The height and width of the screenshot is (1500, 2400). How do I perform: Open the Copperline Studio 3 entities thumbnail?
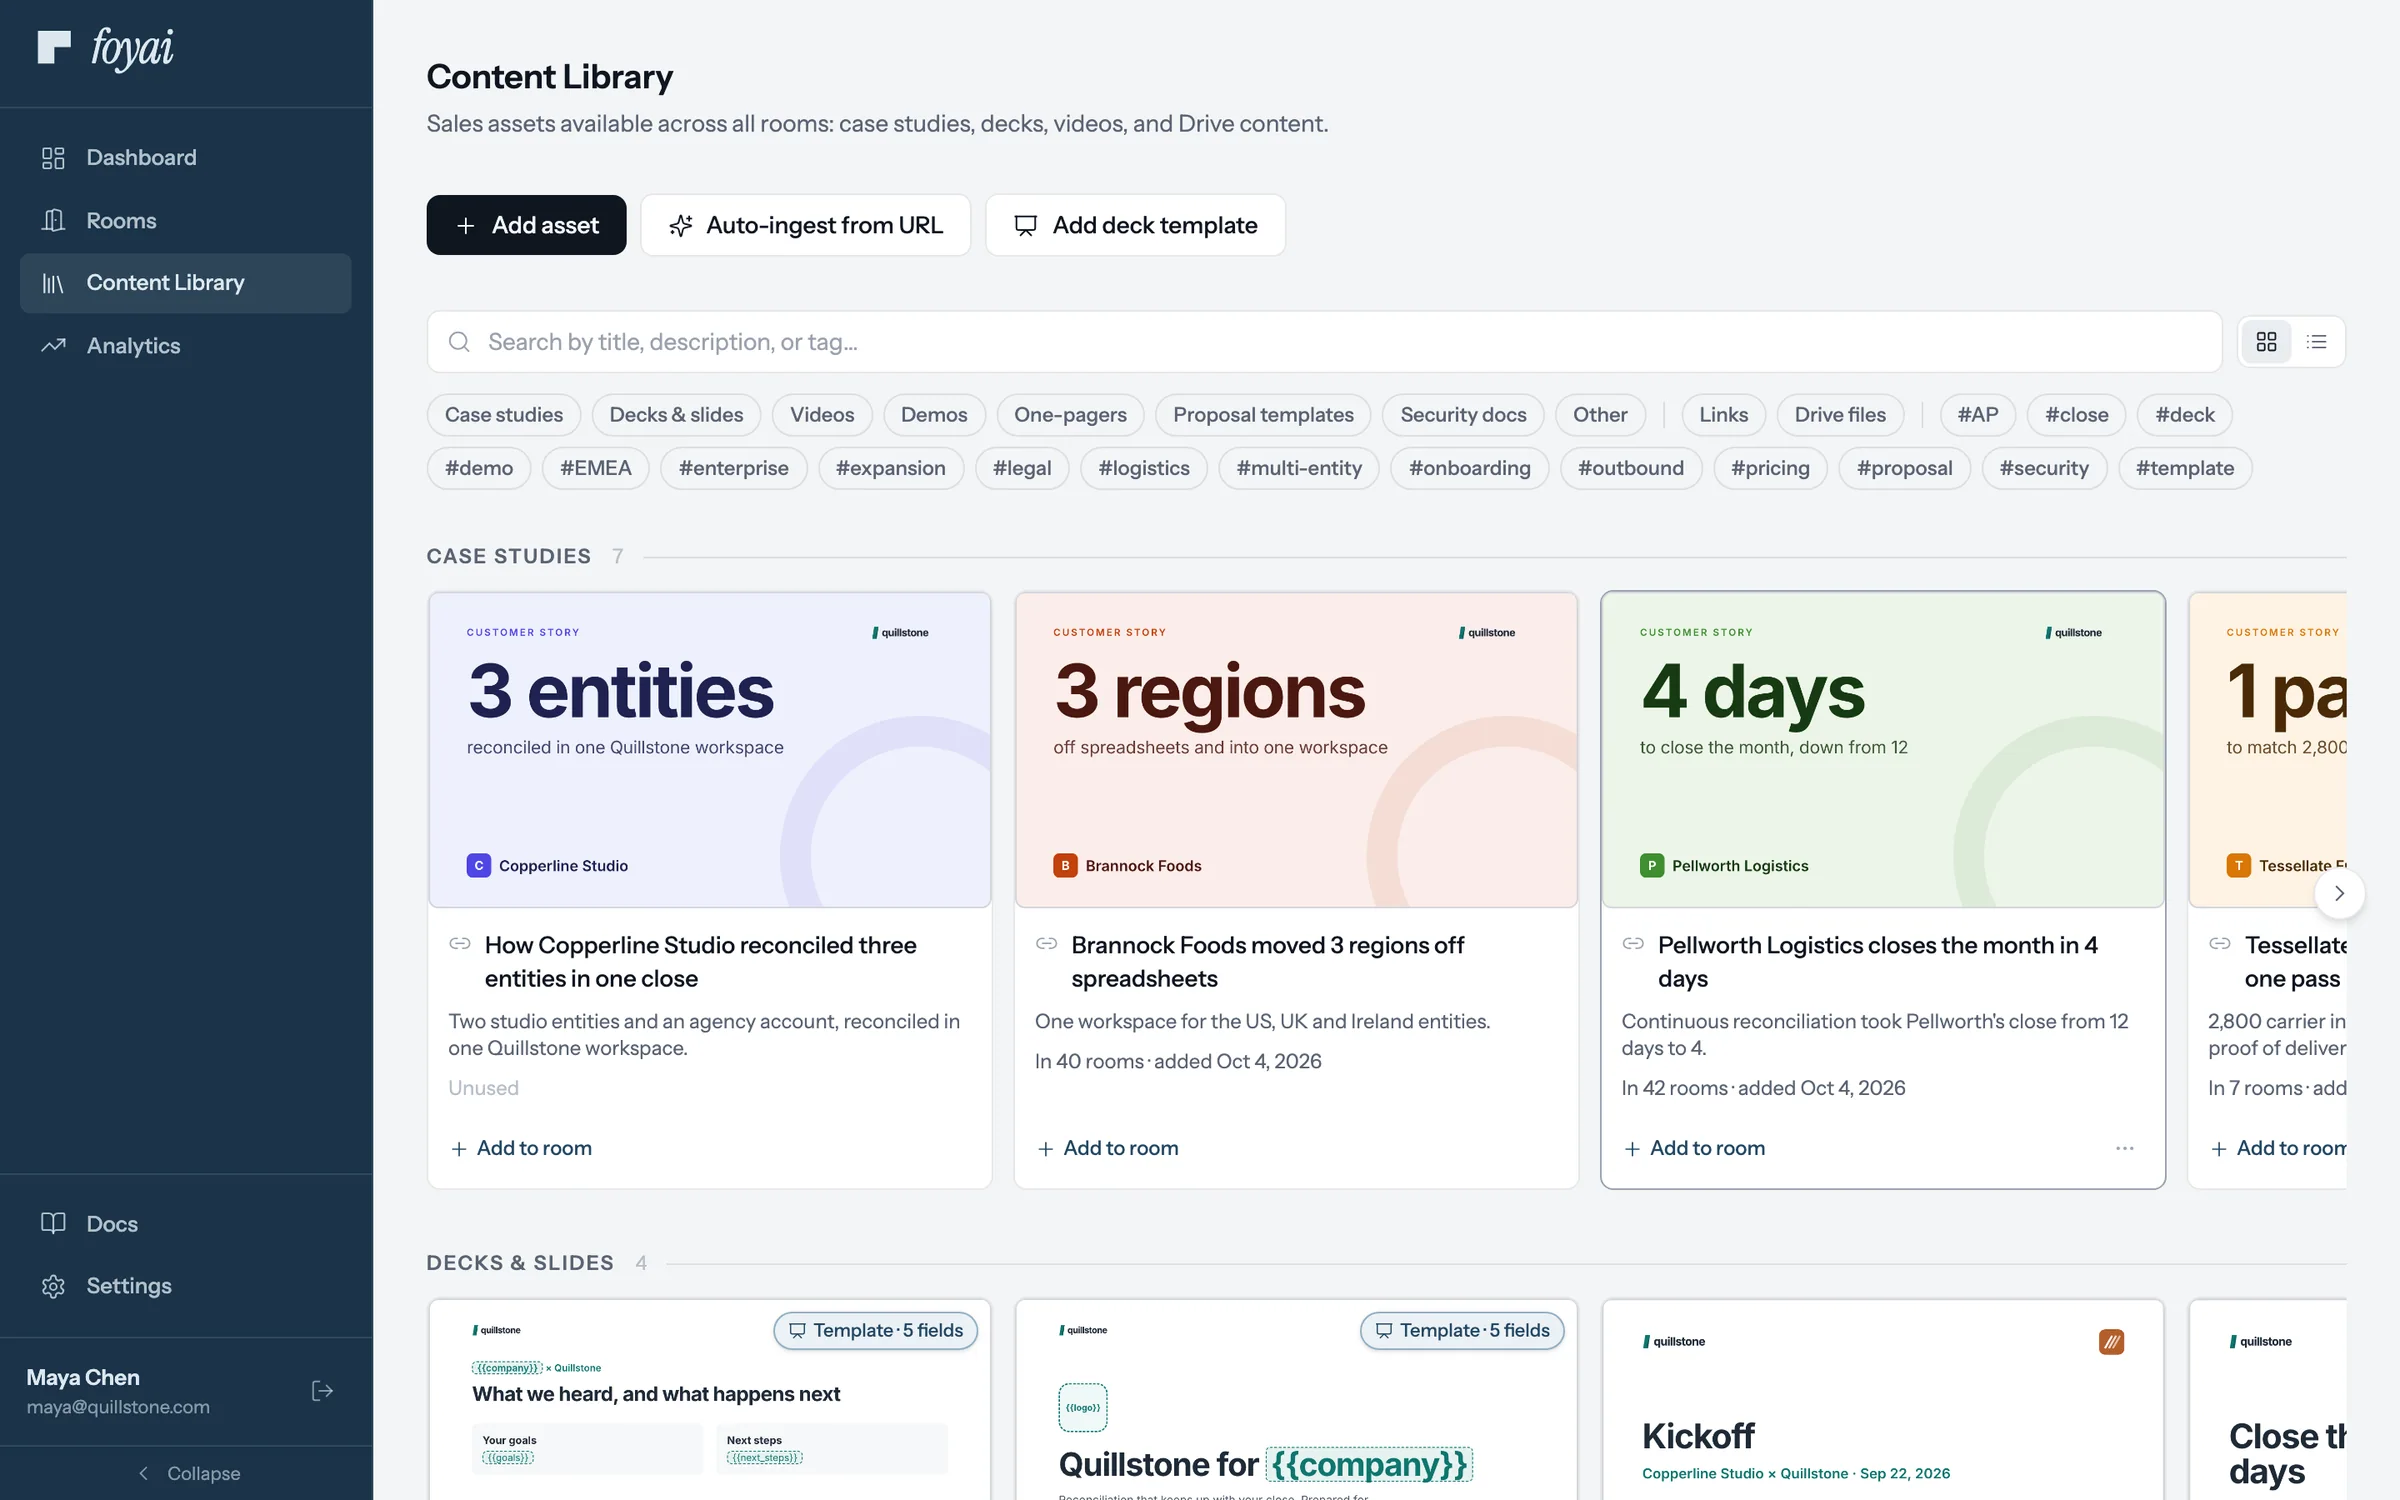(710, 750)
